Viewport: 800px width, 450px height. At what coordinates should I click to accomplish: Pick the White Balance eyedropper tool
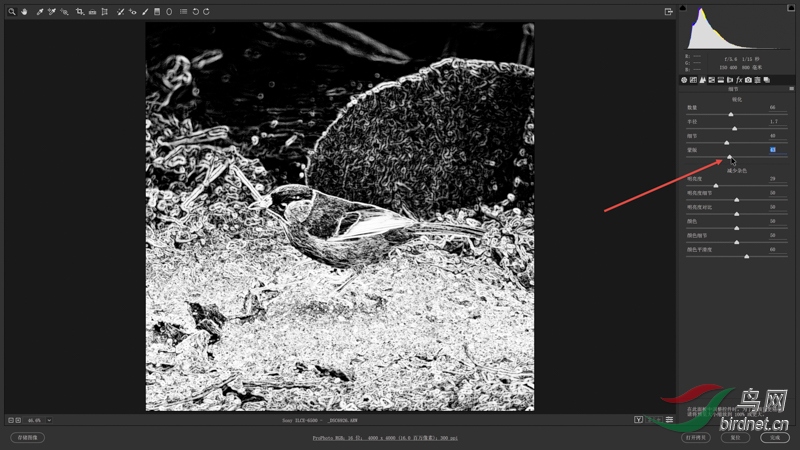[40, 12]
